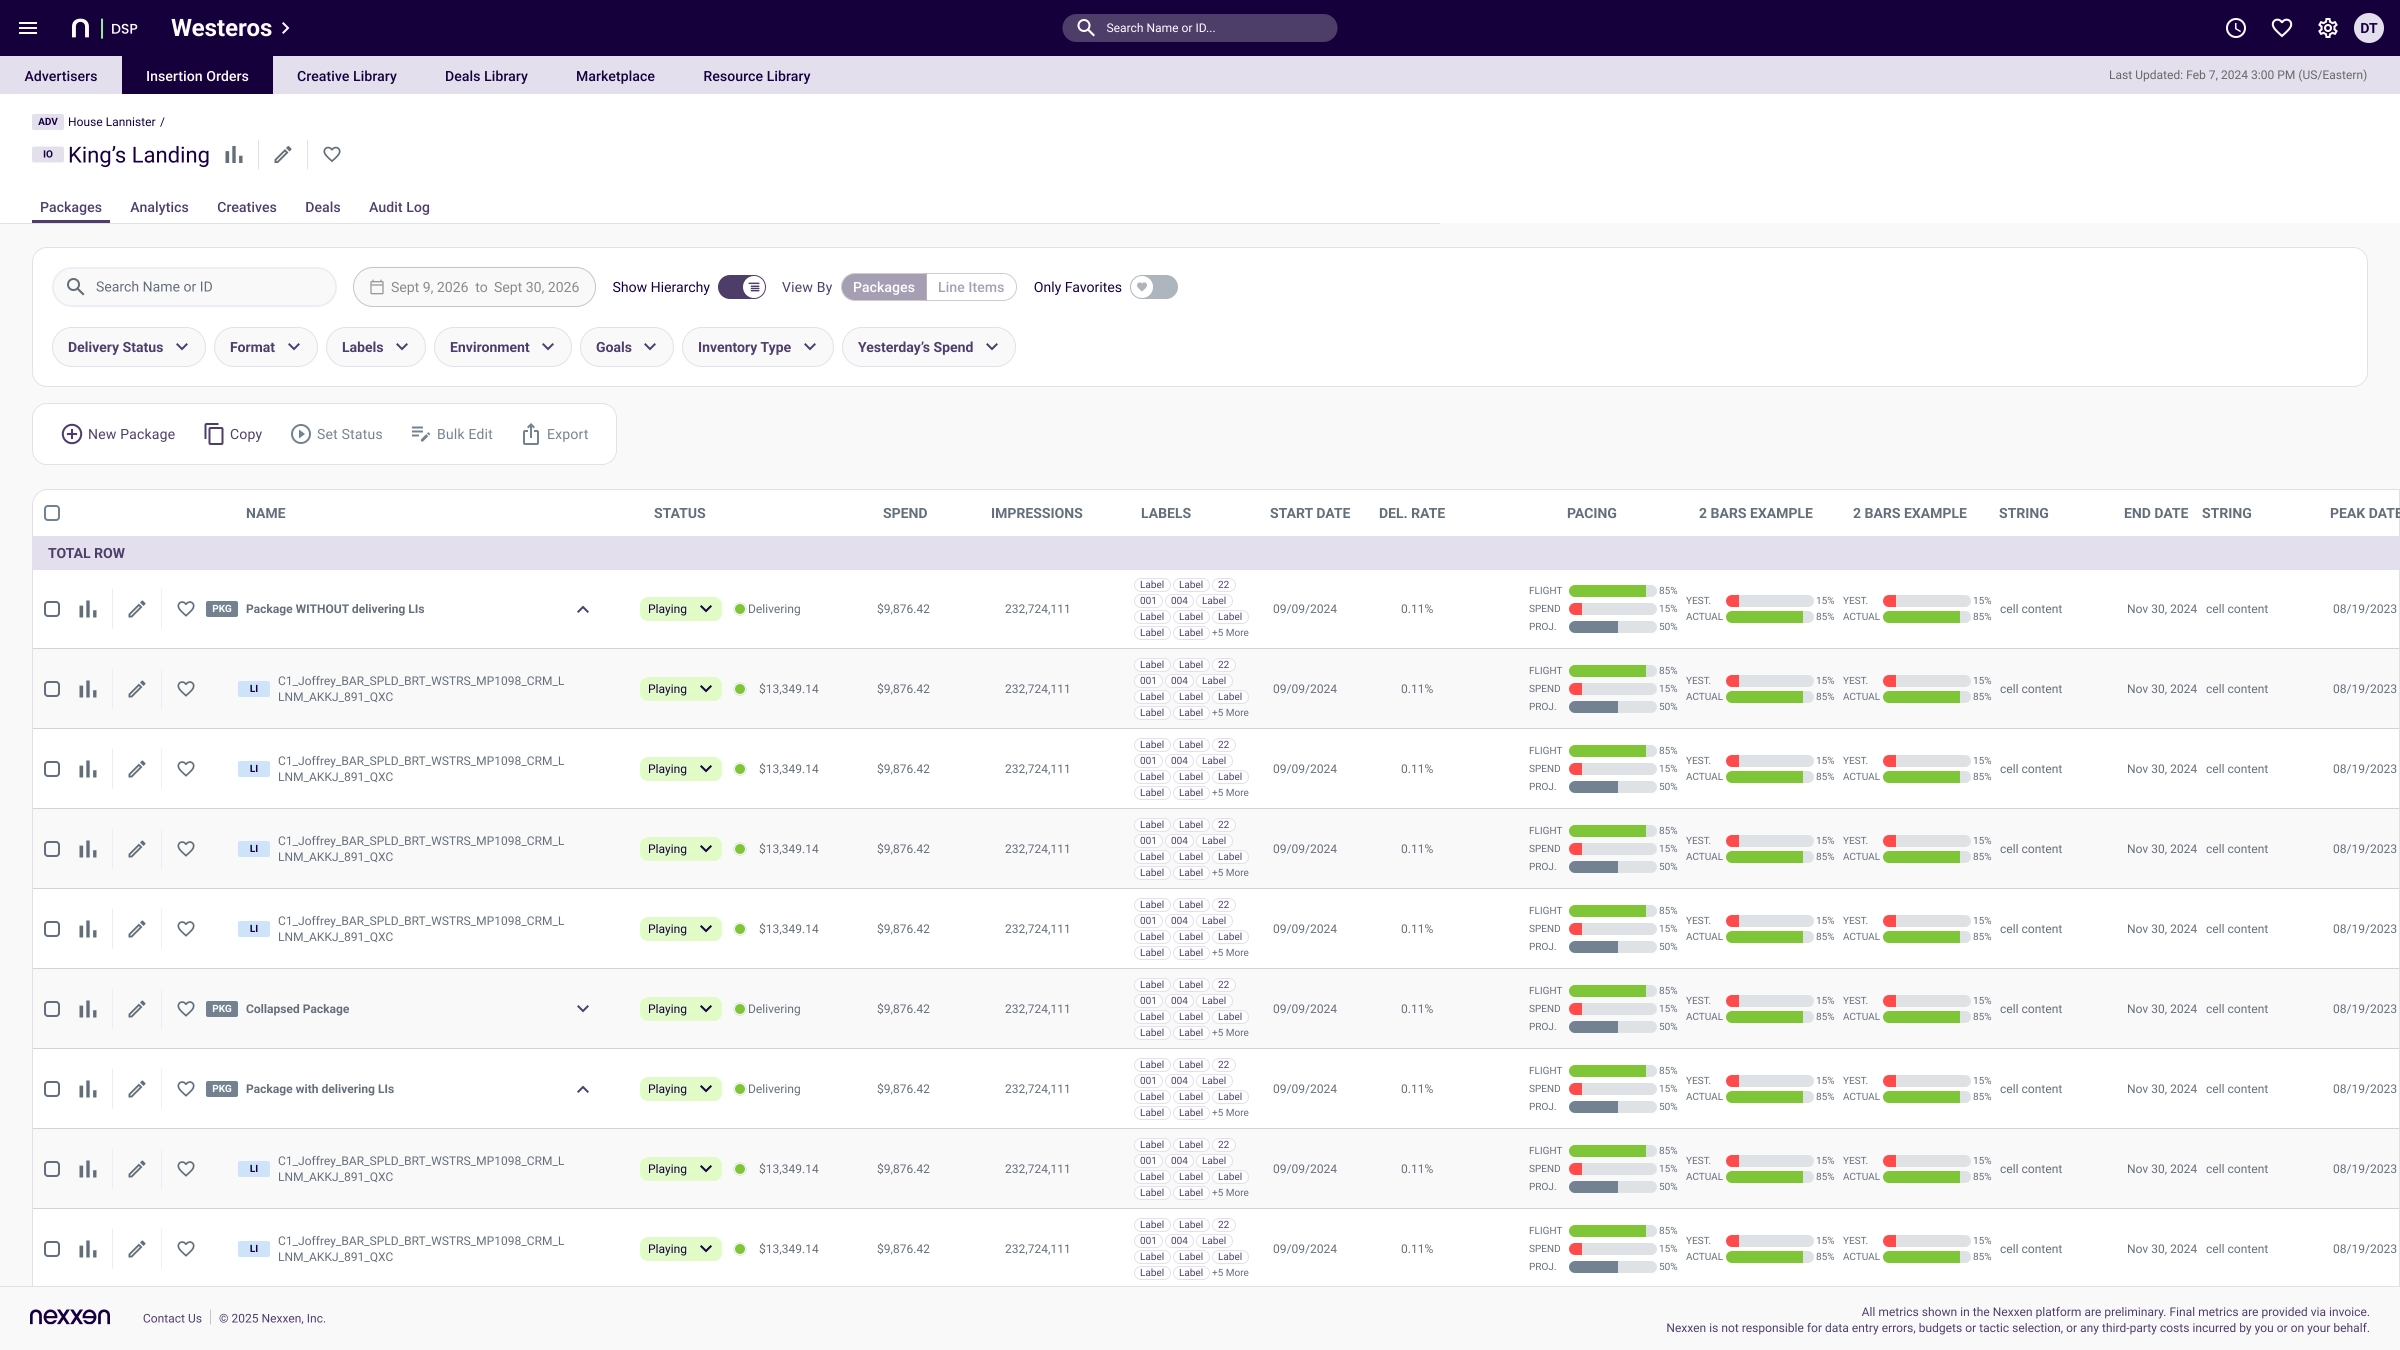
Task: Open the bar chart icon on Package with delivering LIs row
Action: coord(88,1088)
